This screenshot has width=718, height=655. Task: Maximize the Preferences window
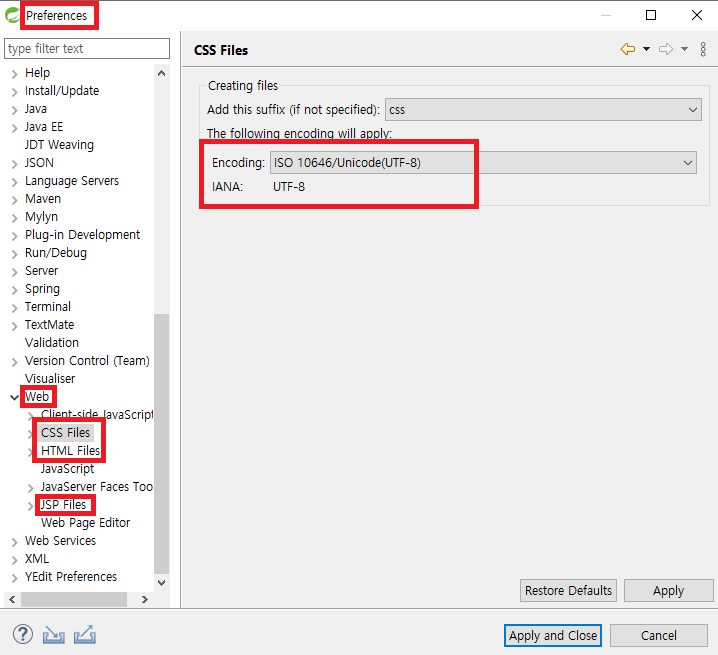651,15
